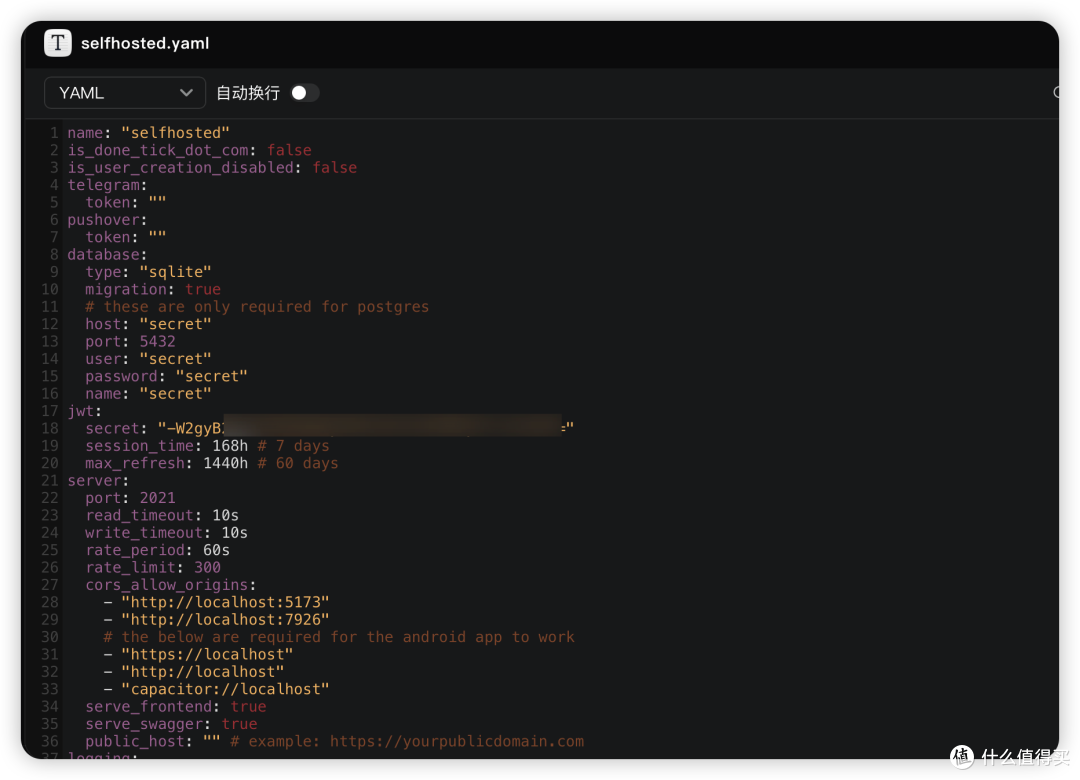Screen dimensions: 1080x780
Task: Click the line name: "selfhosted"
Action: point(149,133)
